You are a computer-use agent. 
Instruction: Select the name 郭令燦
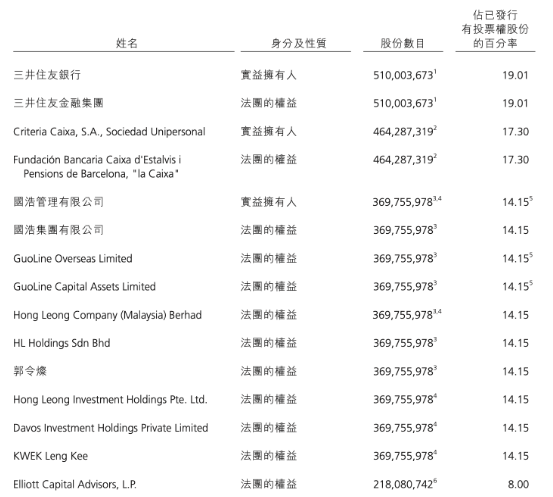pyautogui.click(x=30, y=371)
